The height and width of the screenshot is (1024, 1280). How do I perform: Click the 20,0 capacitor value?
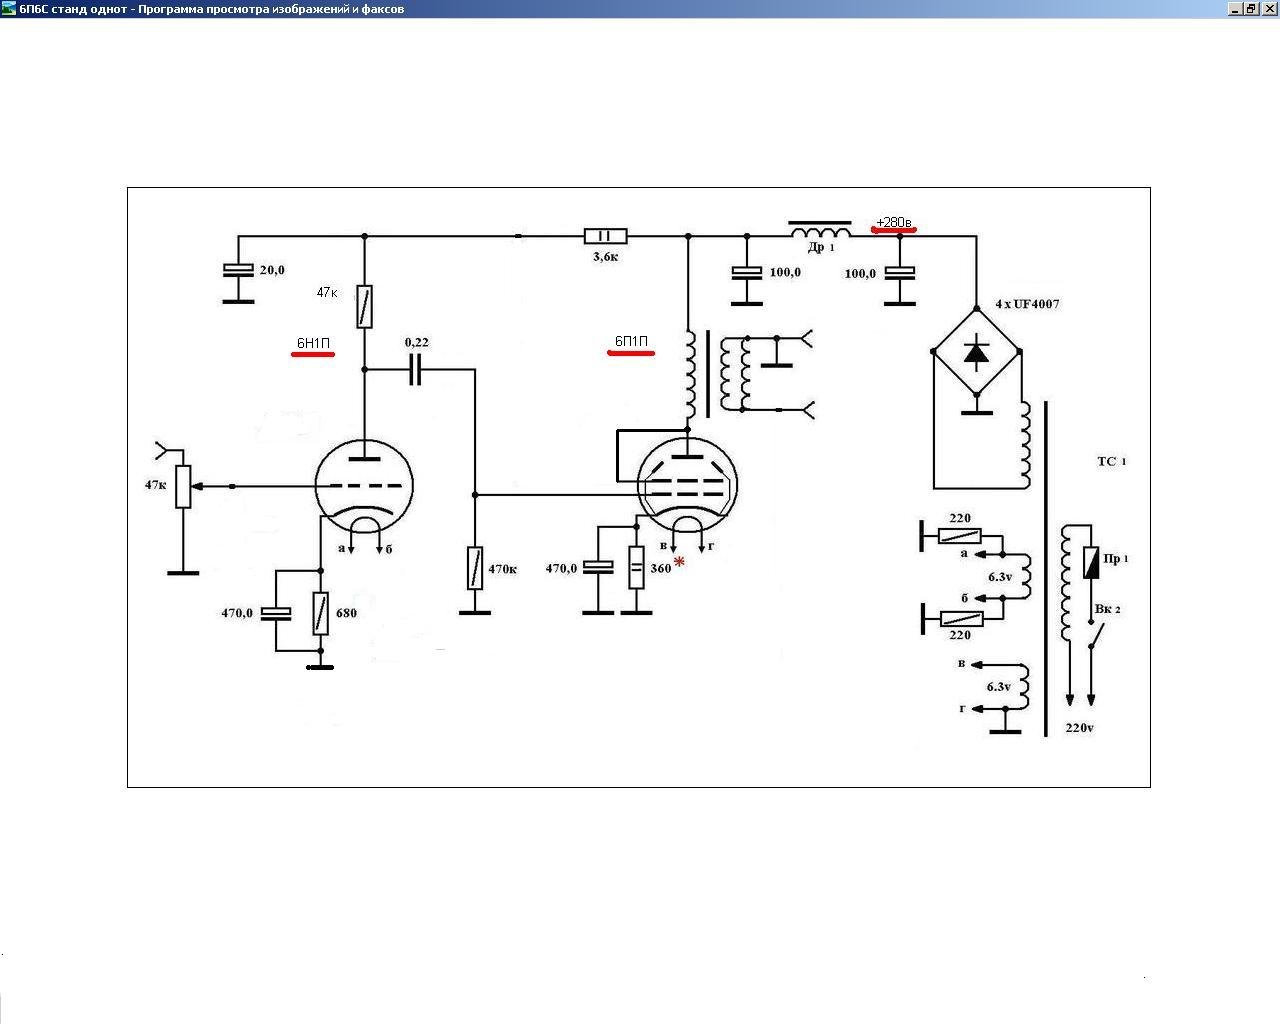[272, 270]
